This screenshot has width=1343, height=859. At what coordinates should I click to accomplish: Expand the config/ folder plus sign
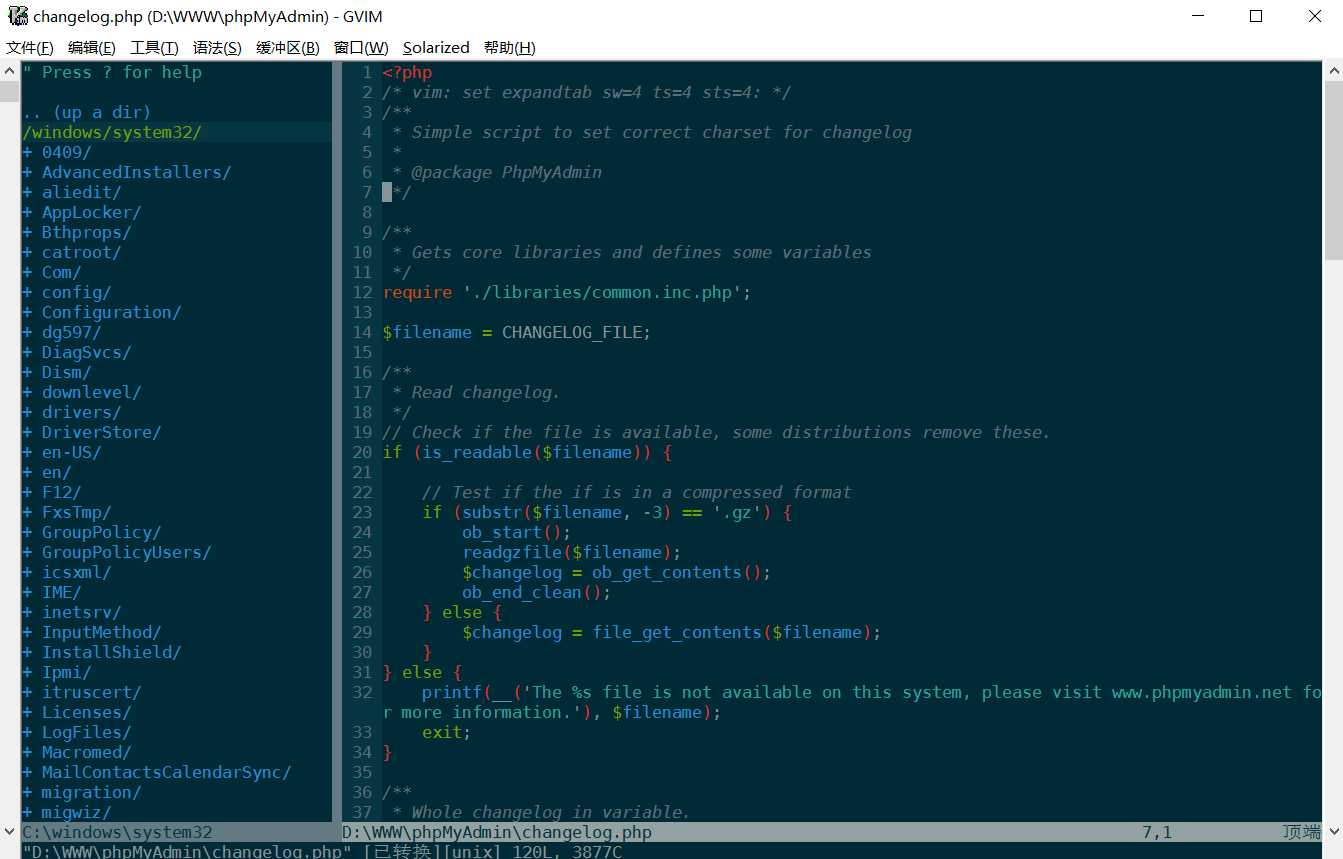(x=27, y=292)
